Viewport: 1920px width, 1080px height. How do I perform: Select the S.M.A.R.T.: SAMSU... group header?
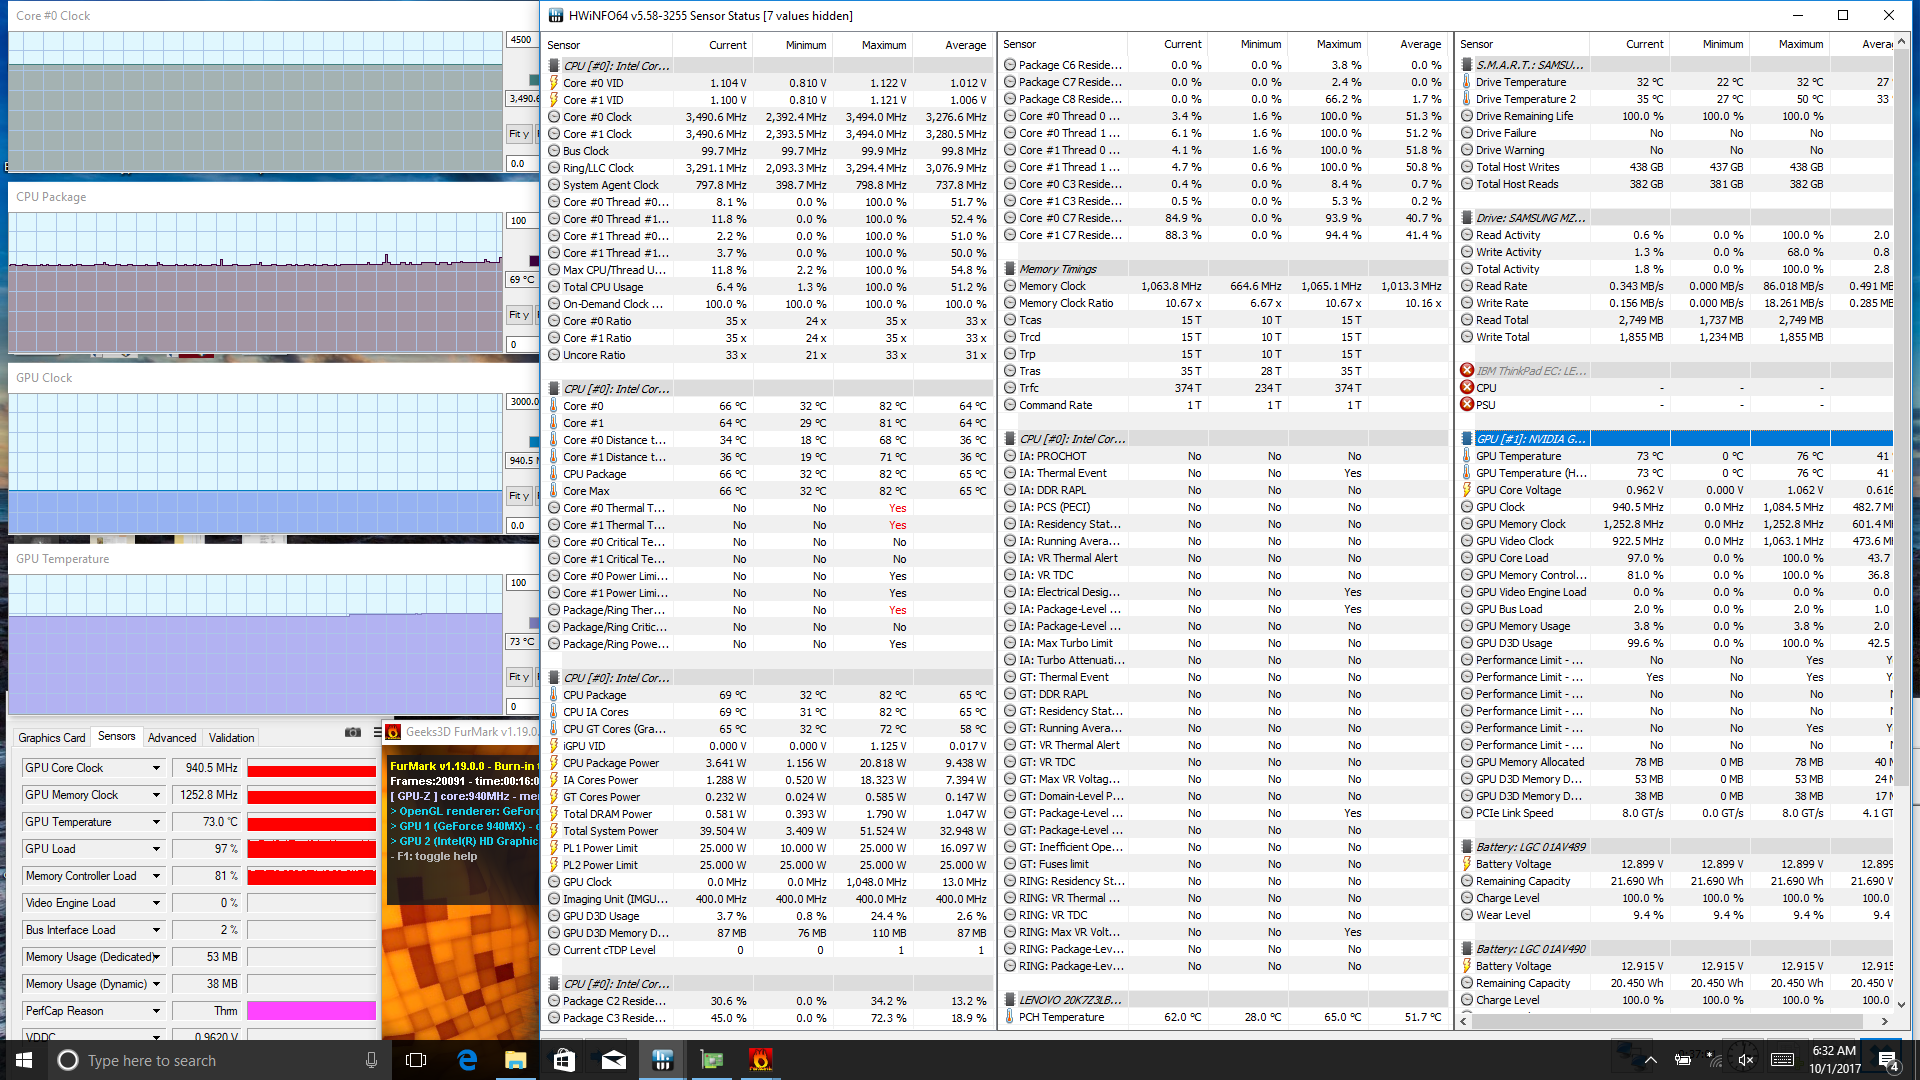point(1676,64)
